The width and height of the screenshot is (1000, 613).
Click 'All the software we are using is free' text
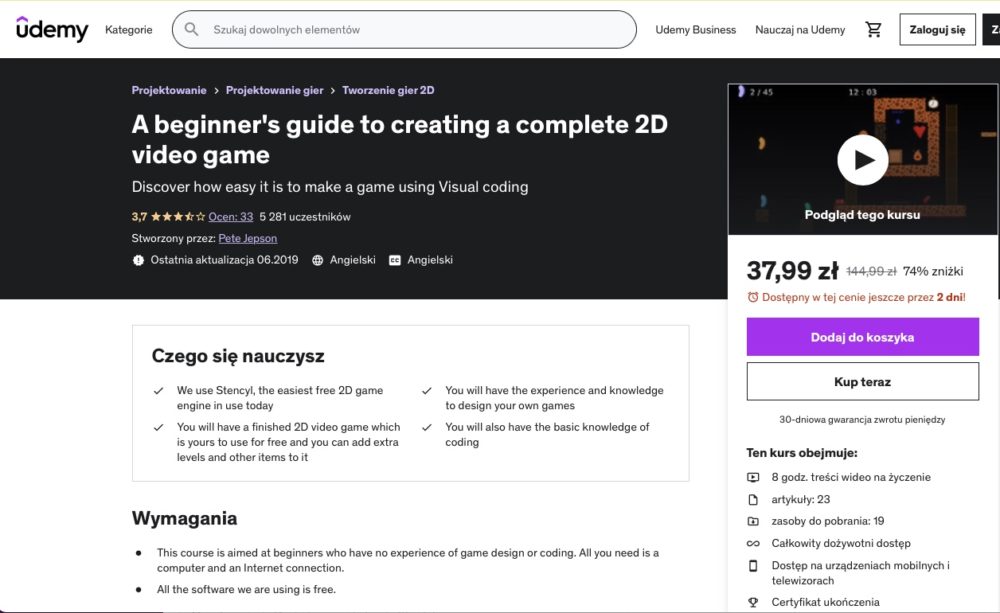pyautogui.click(x=246, y=589)
